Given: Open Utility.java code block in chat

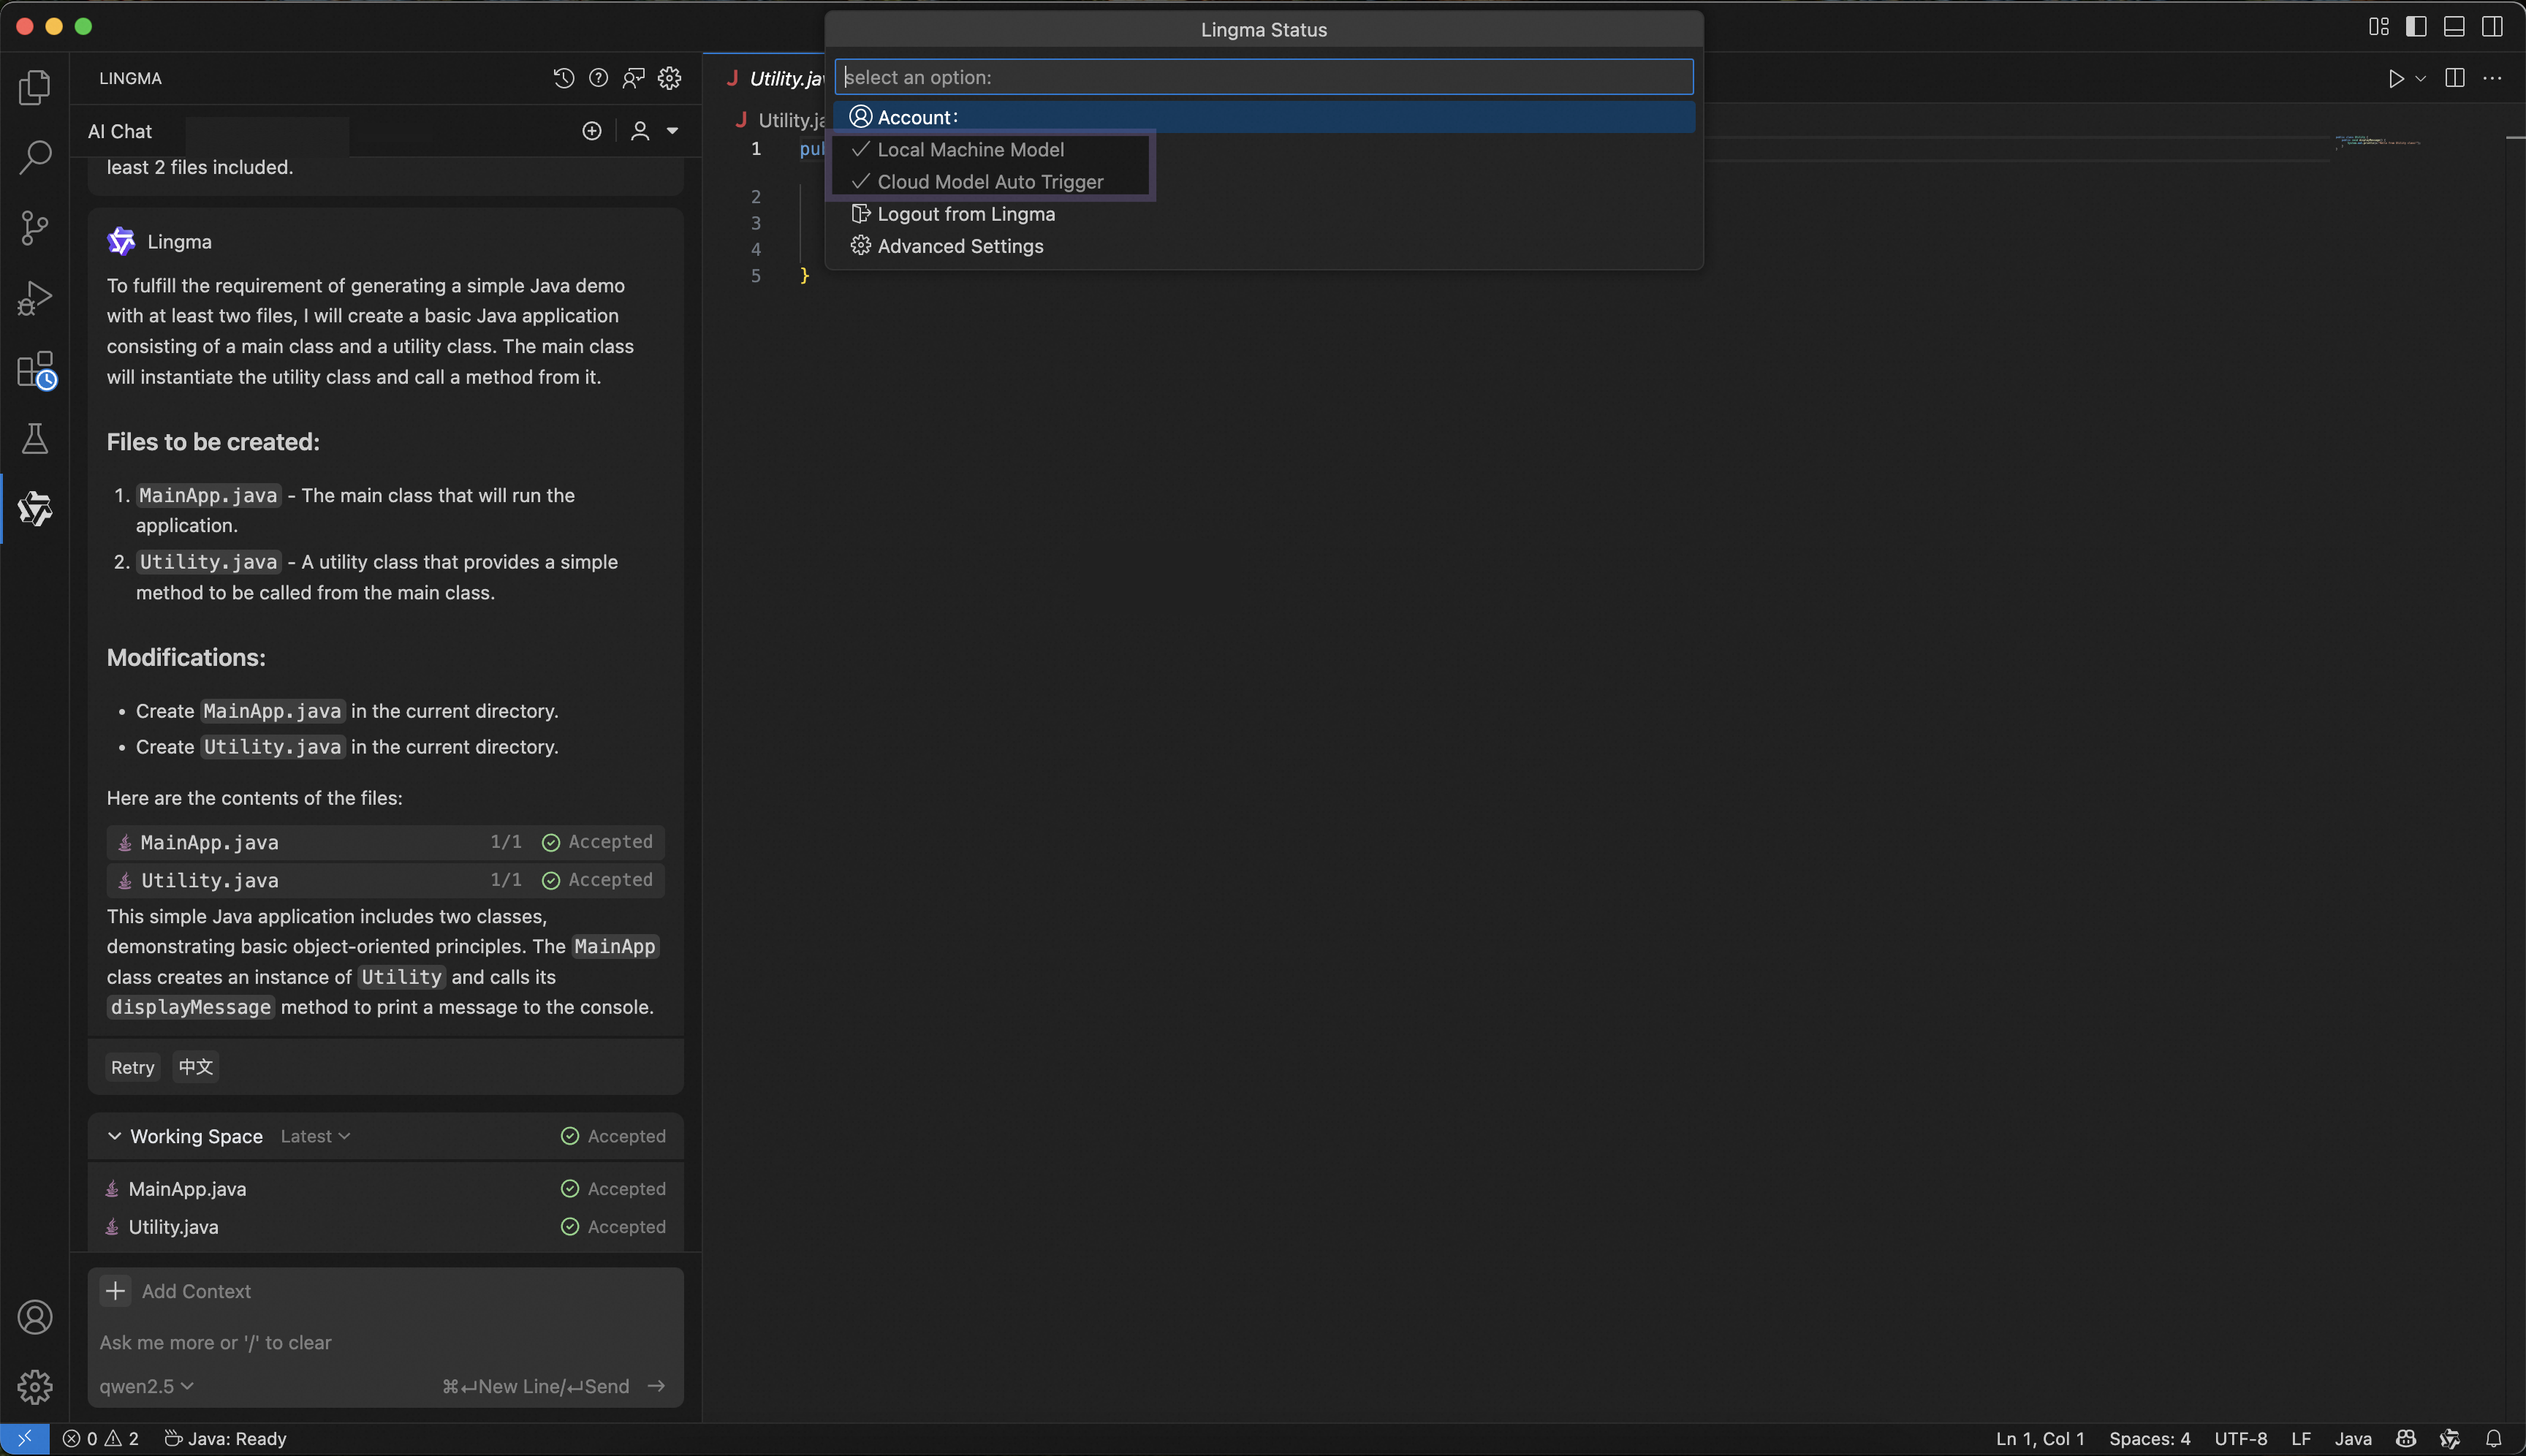Looking at the screenshot, I should (x=386, y=880).
